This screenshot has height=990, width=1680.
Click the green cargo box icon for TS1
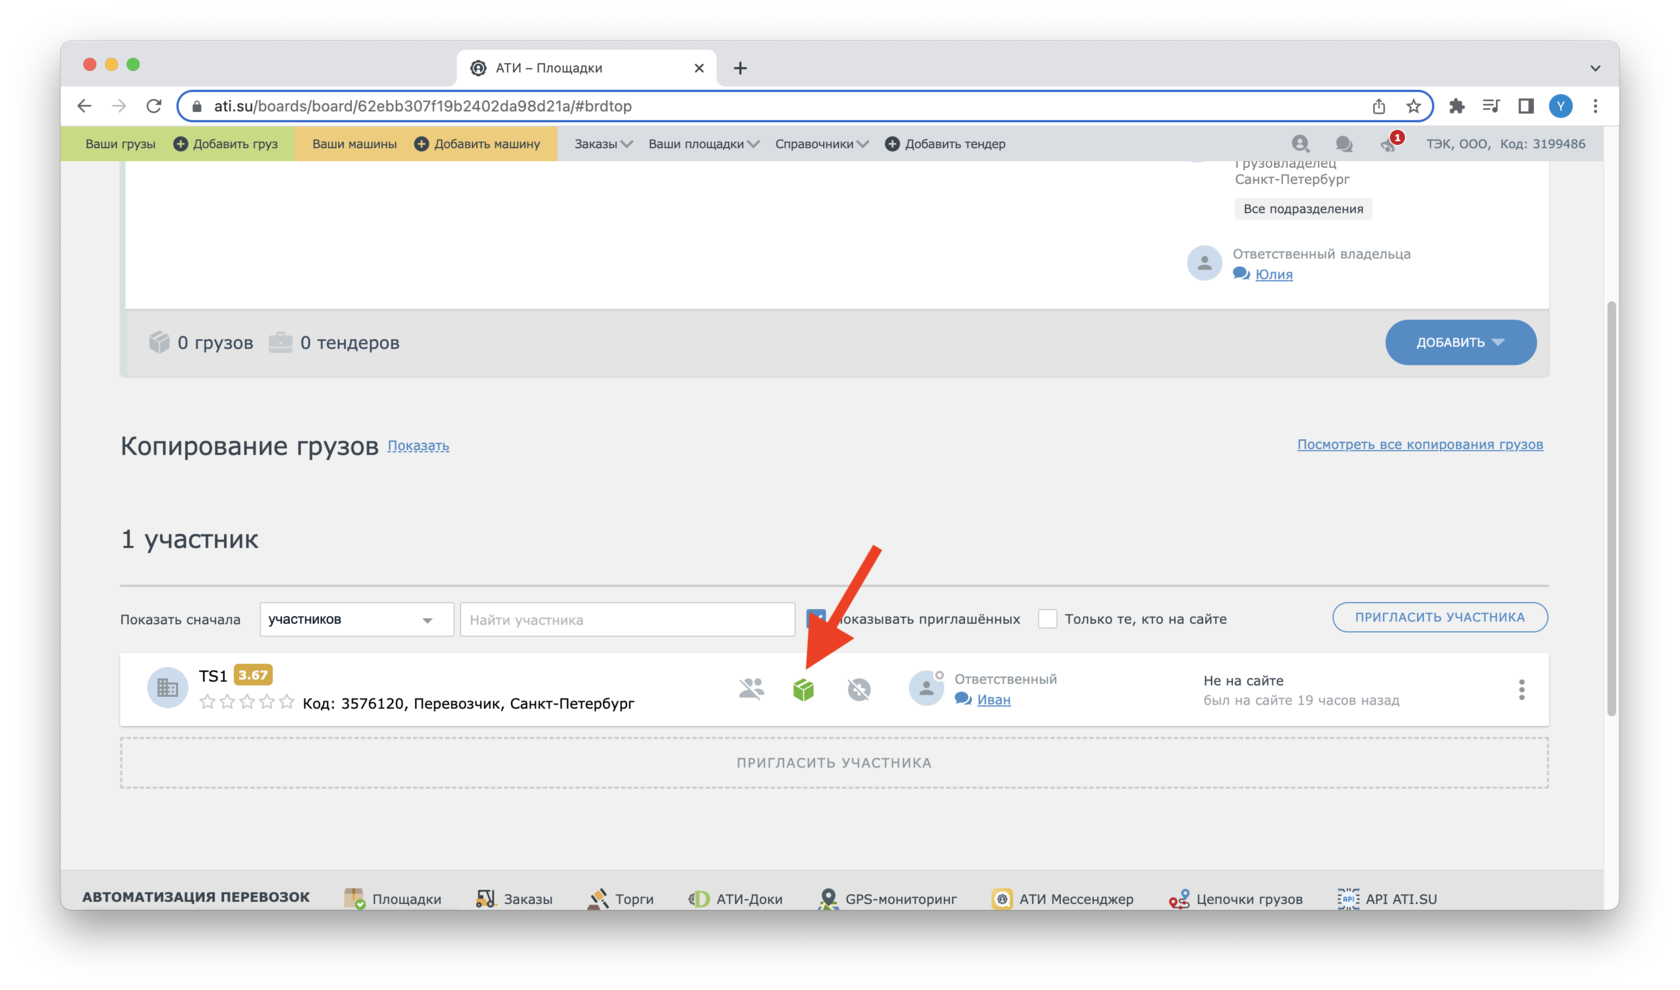tap(803, 689)
